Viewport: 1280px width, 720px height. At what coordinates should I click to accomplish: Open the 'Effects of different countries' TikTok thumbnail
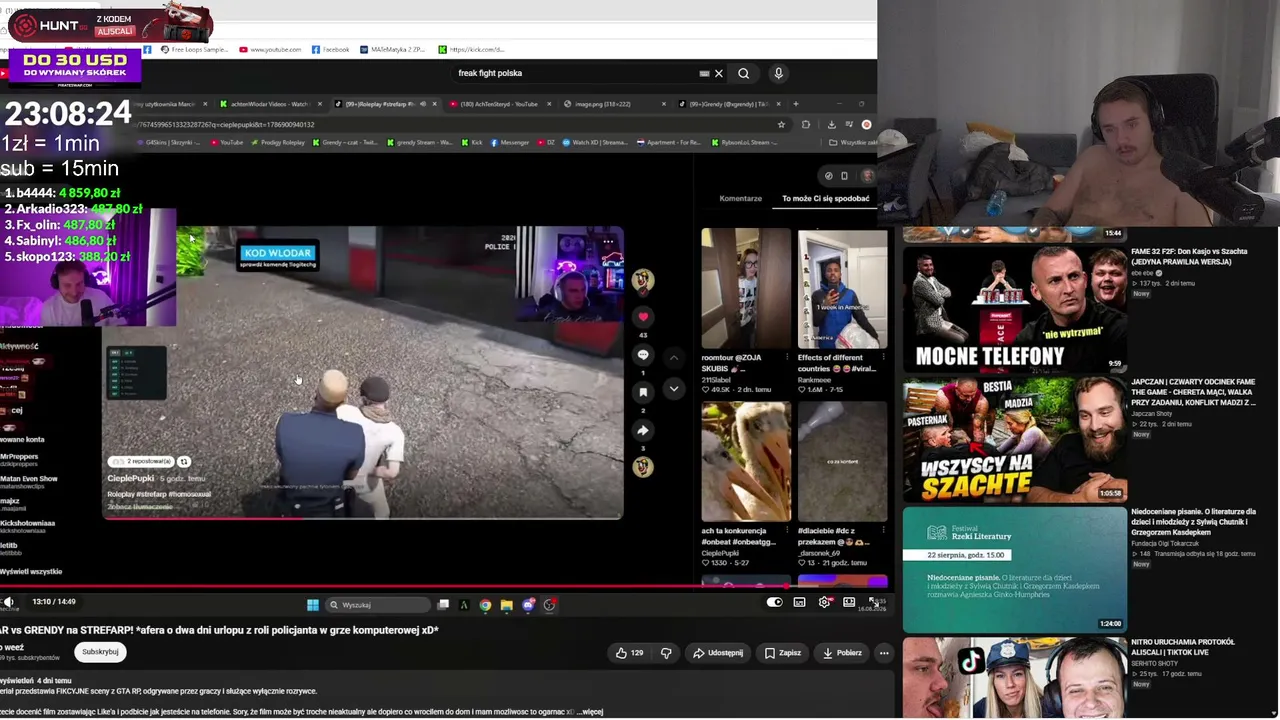842,289
